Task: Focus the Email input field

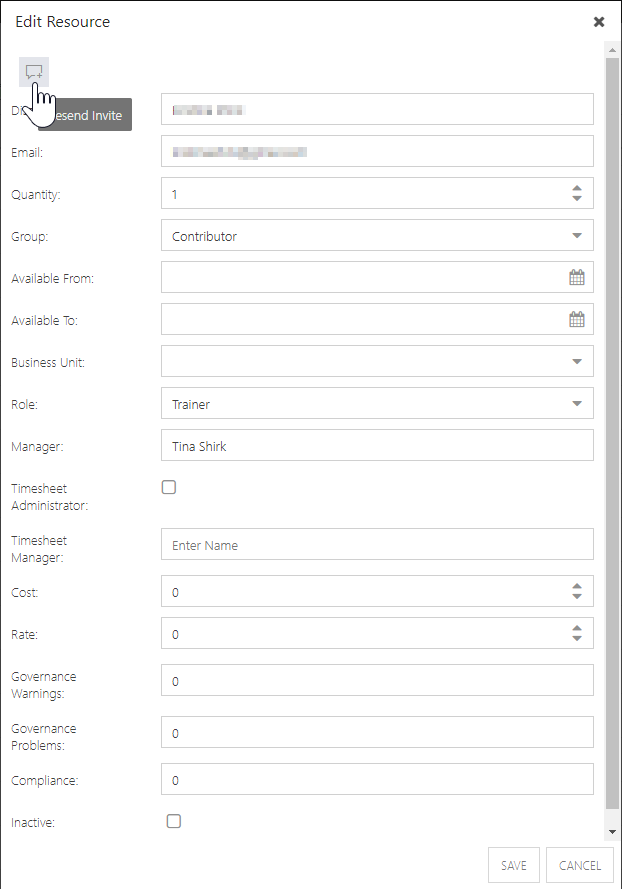Action: pyautogui.click(x=377, y=151)
